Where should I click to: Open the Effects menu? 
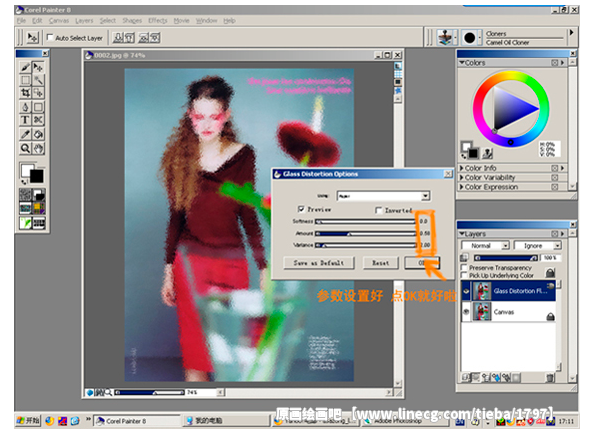(157, 20)
